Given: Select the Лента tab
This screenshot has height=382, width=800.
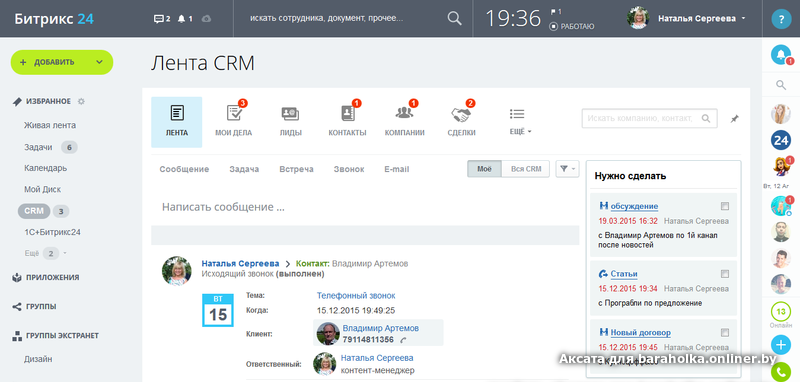Looking at the screenshot, I should coord(177,122).
